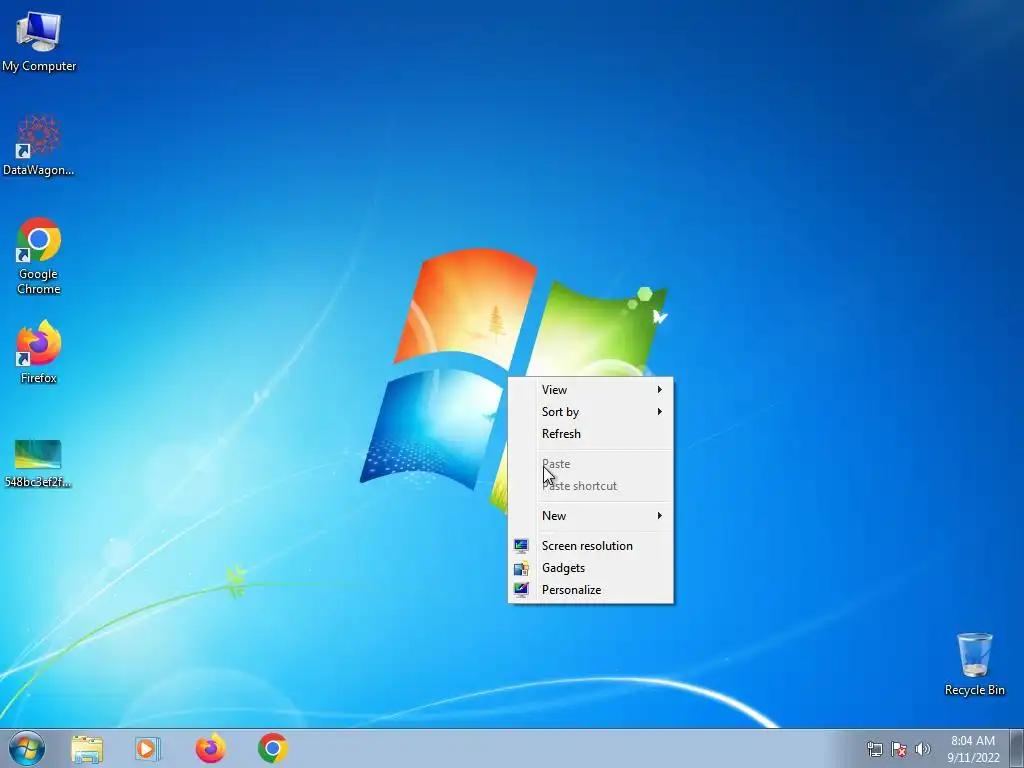Click the Sort by submenu arrow
Viewport: 1024px width, 768px height.
tap(660, 412)
